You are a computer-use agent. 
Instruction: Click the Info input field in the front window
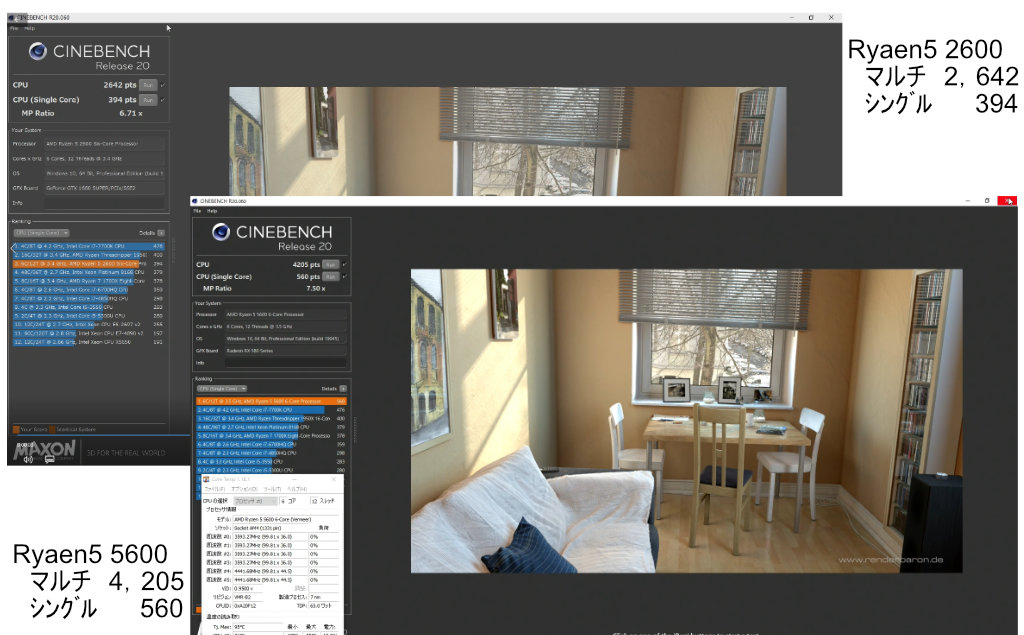(279, 364)
